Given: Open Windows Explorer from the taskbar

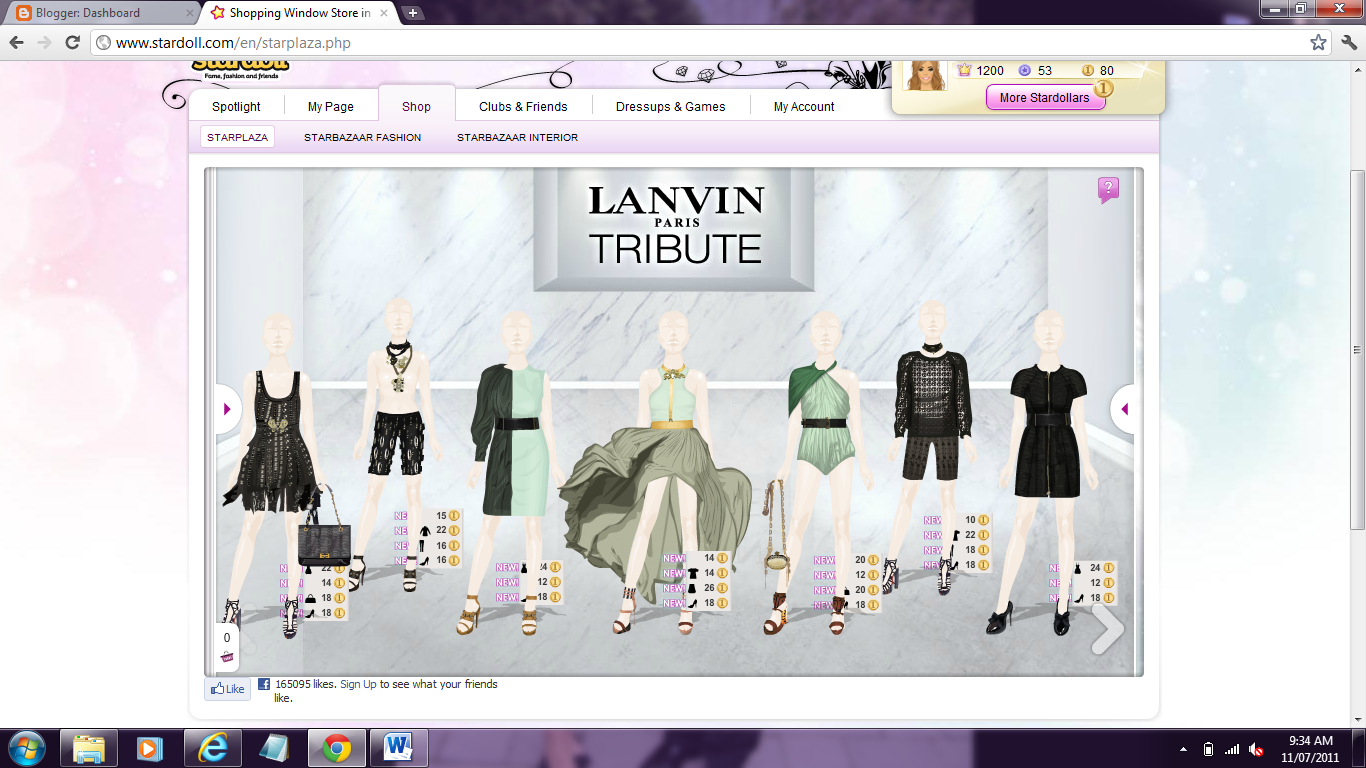Looking at the screenshot, I should (x=89, y=748).
